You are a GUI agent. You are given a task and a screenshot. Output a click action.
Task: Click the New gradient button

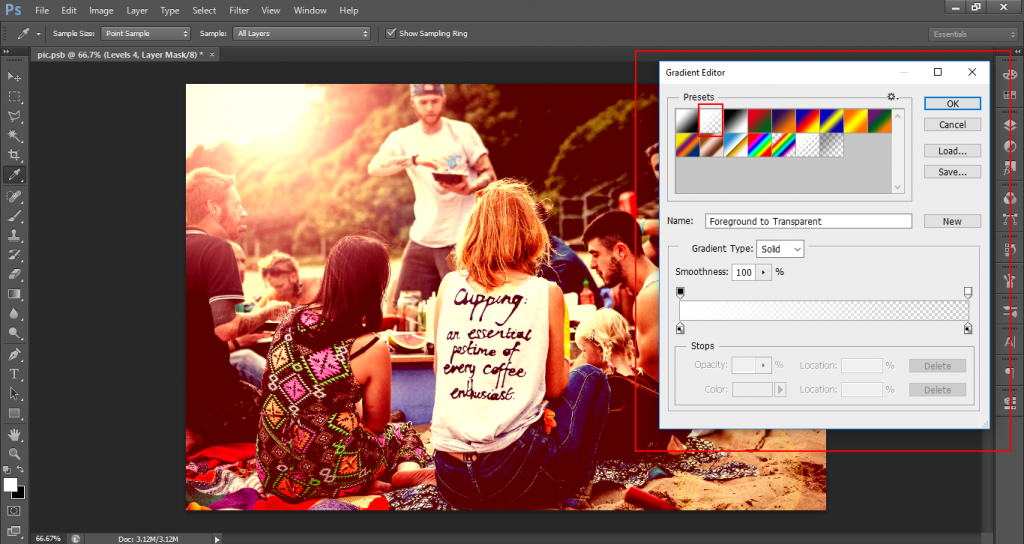pos(952,221)
